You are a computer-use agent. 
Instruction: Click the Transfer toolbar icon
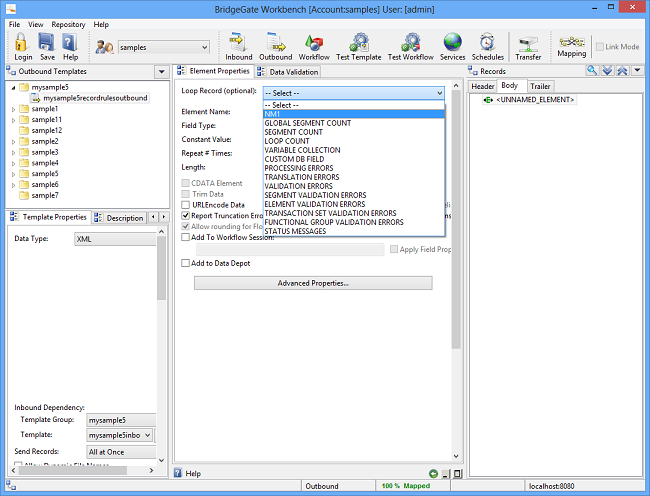pyautogui.click(x=528, y=44)
